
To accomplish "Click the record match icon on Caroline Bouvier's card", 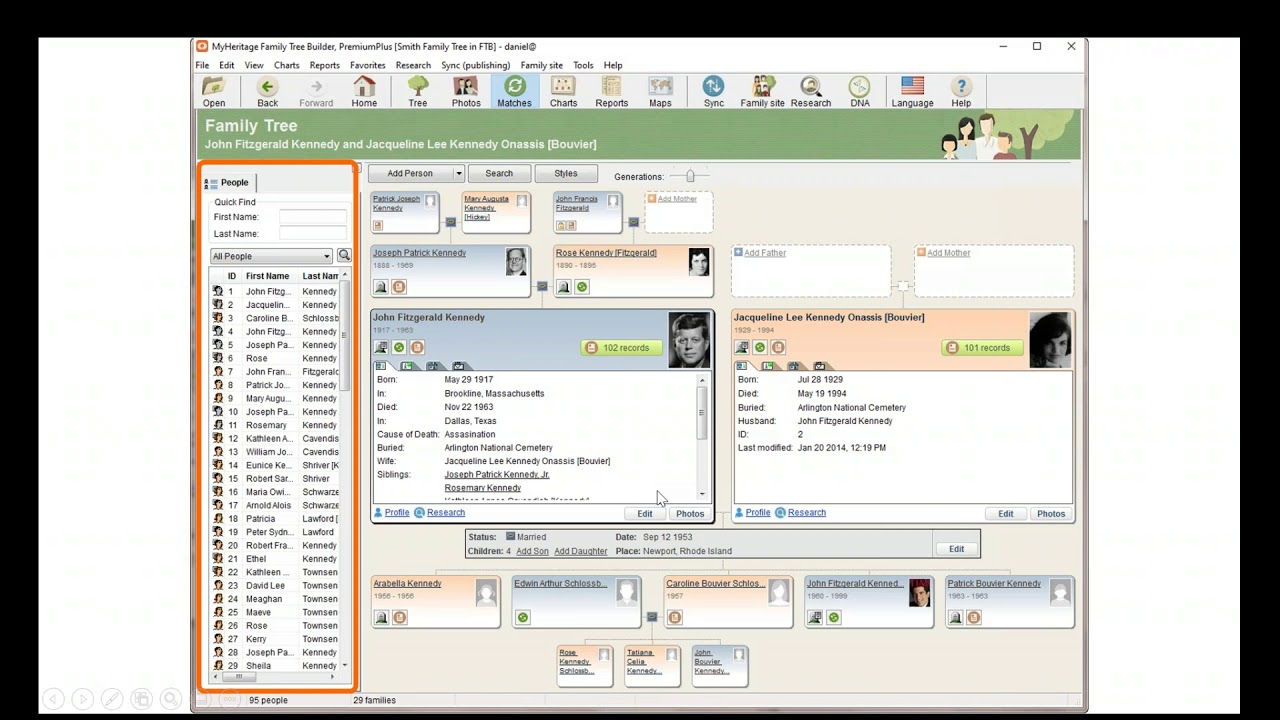I will (674, 618).
